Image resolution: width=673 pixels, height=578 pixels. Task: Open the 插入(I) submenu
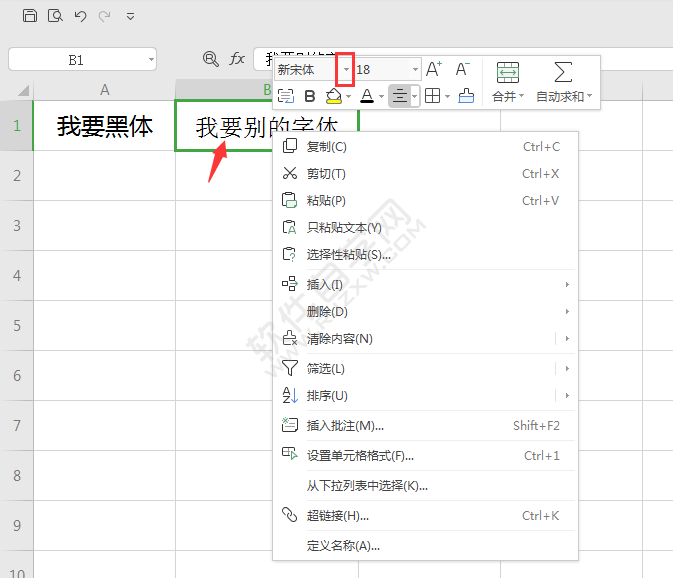tap(425, 284)
